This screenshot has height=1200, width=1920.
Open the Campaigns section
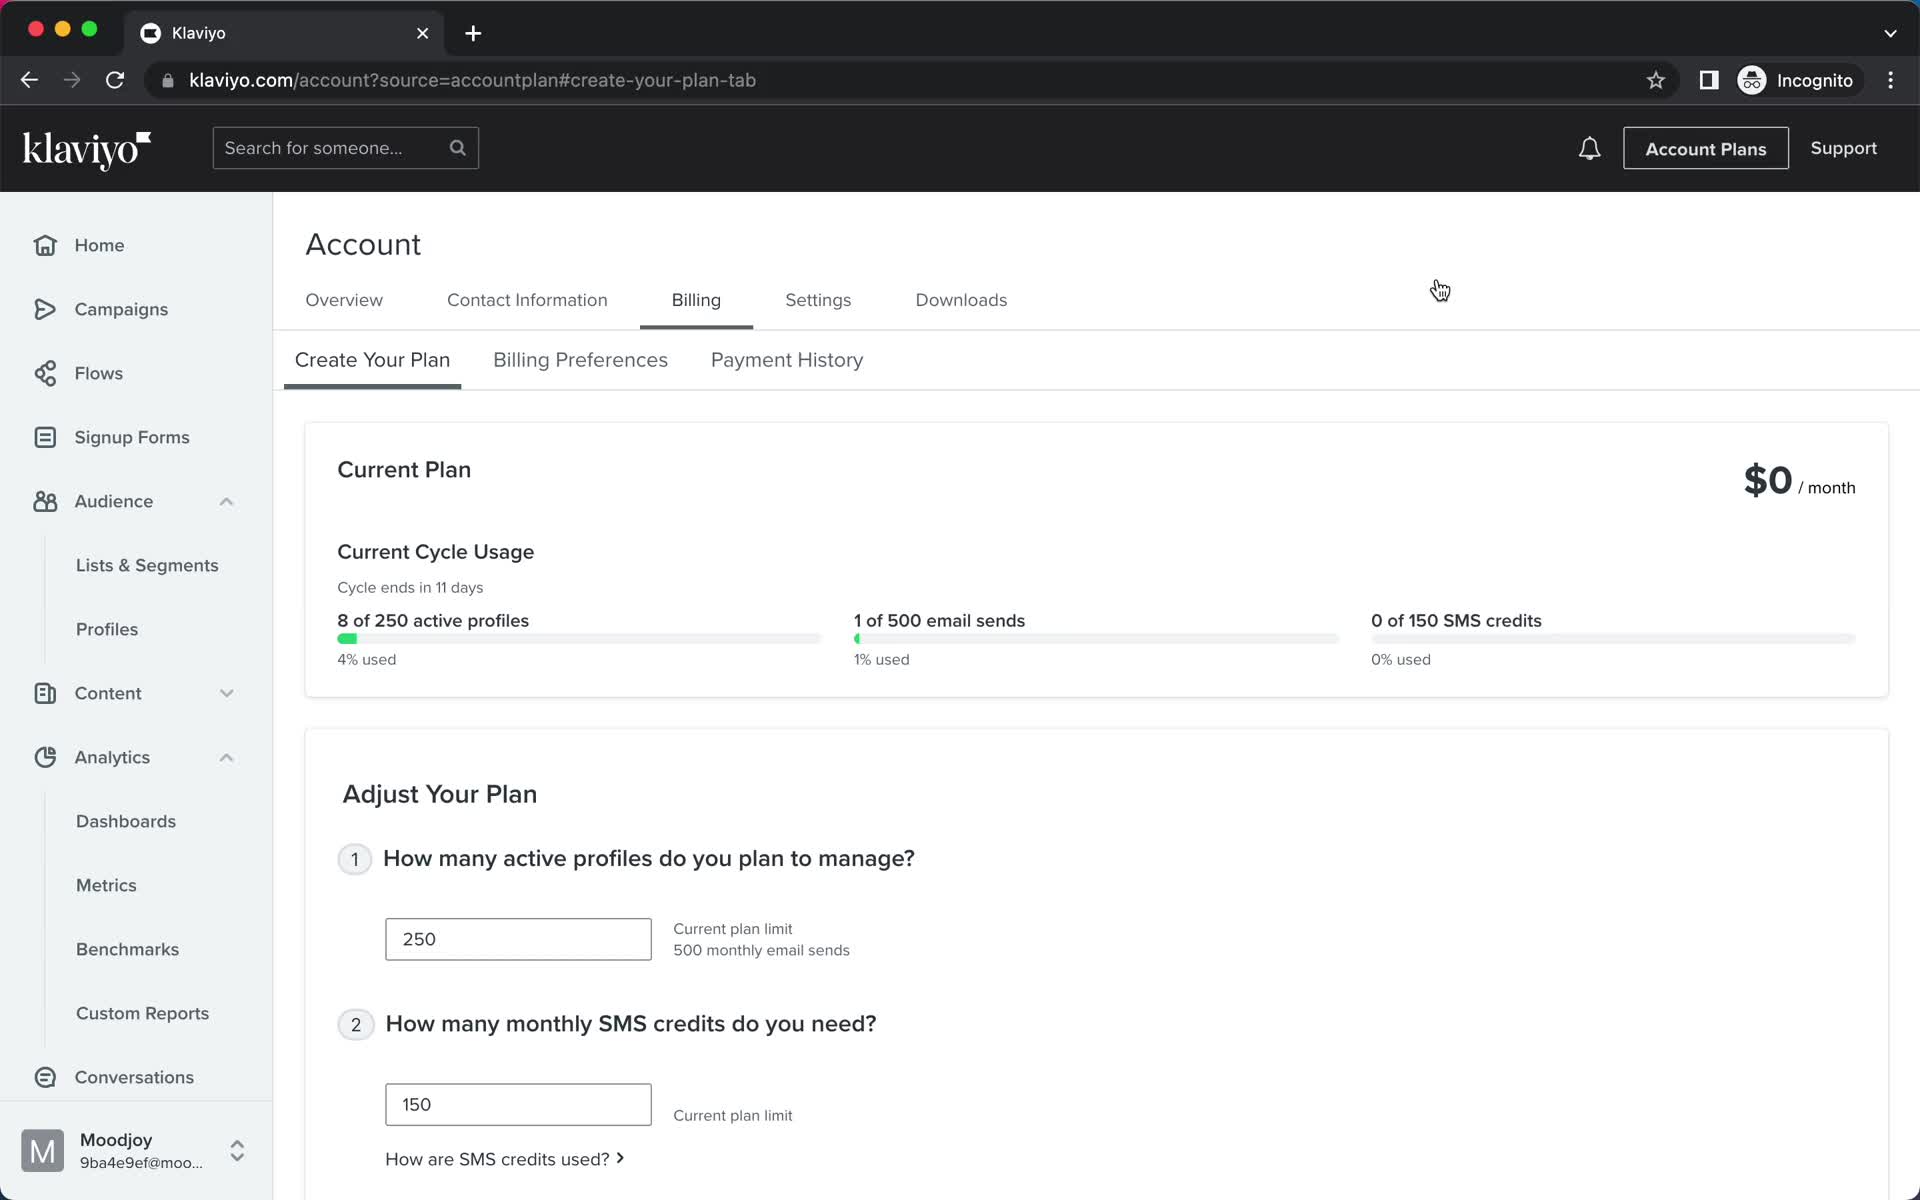(x=122, y=308)
